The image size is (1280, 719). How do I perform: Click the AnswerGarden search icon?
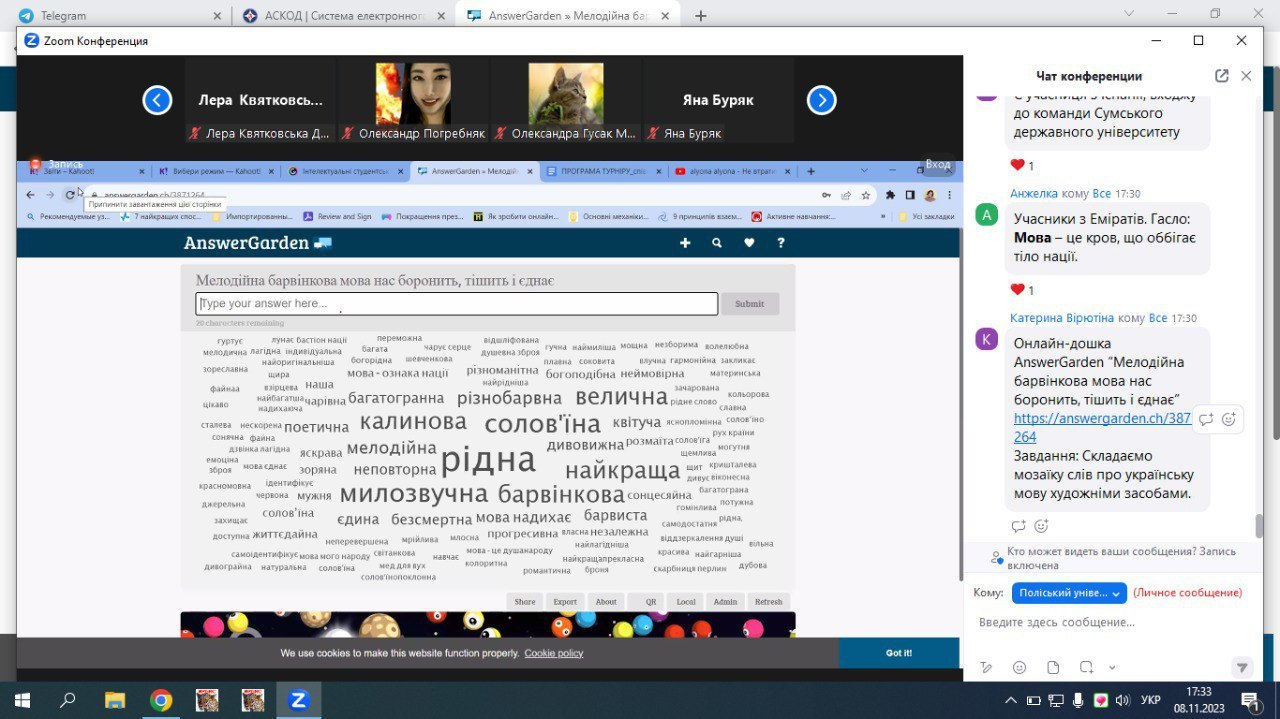(x=717, y=243)
